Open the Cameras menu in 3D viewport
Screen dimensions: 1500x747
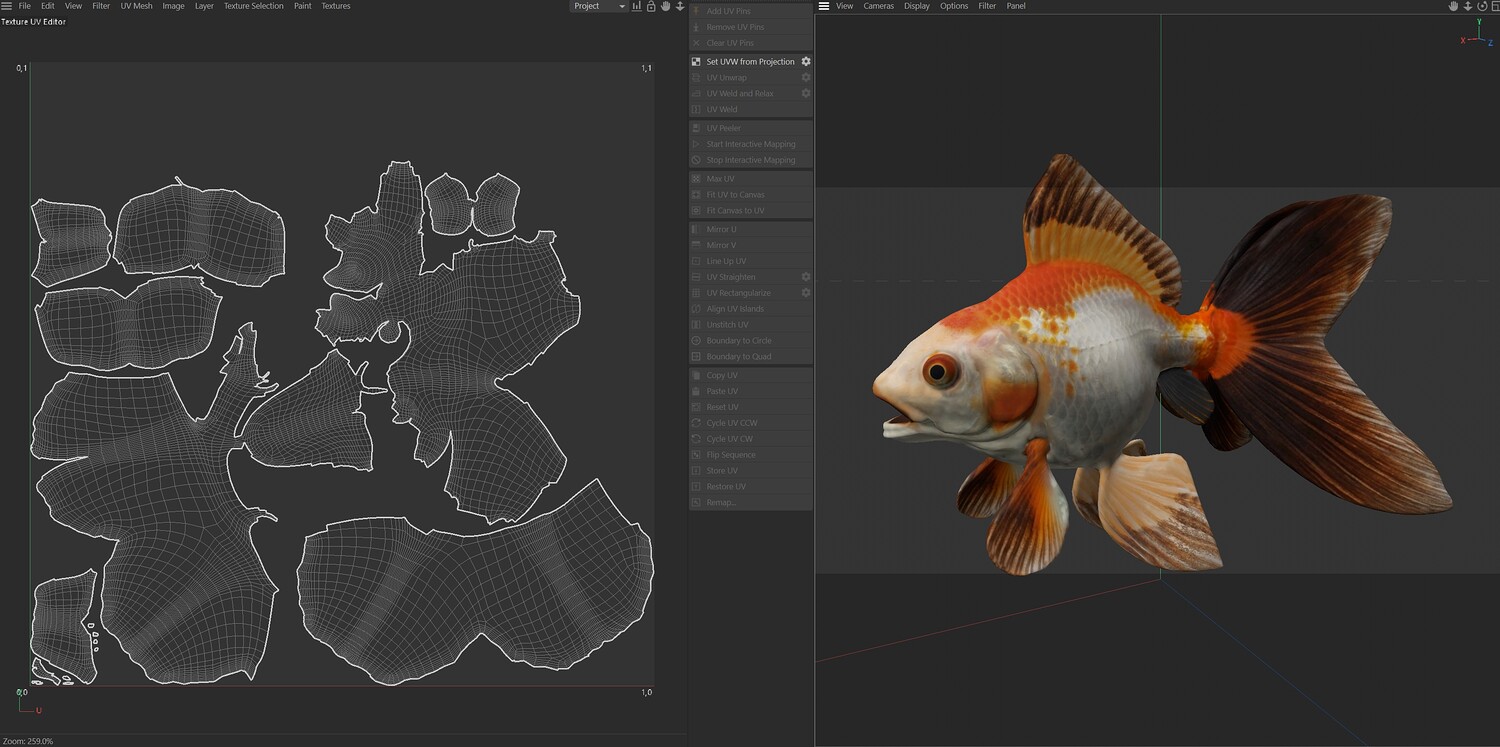coord(879,6)
